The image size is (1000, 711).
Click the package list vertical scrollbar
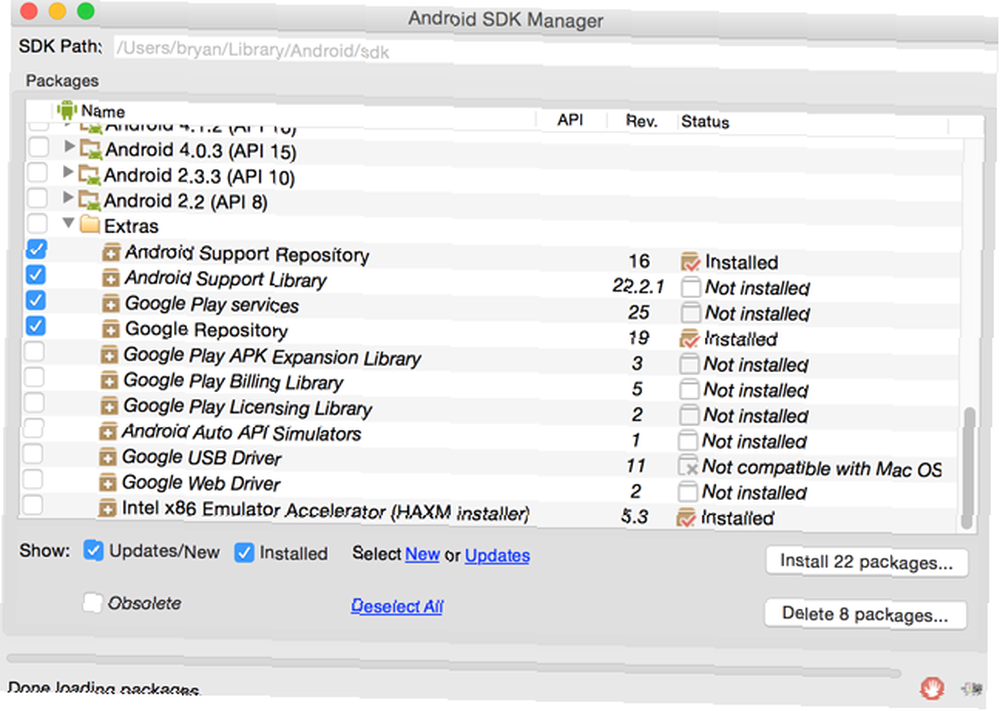969,467
